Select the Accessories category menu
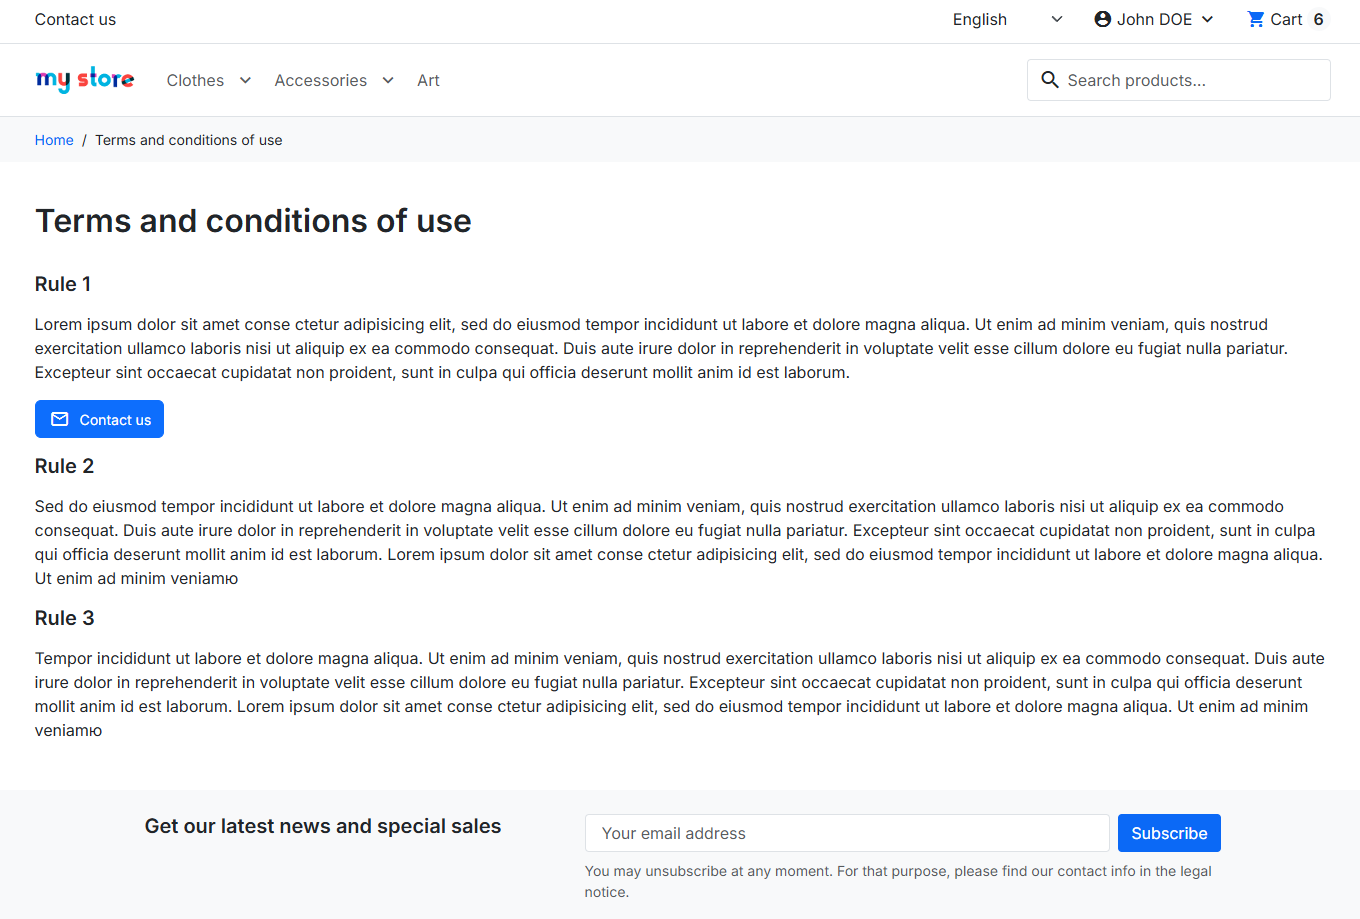Viewport: 1360px width, 919px height. tap(320, 80)
